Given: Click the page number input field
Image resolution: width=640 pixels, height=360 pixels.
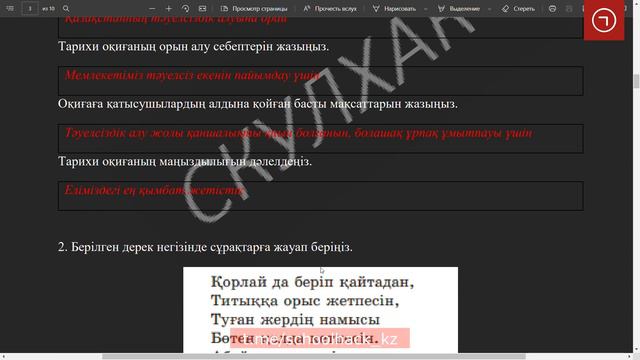Looking at the screenshot, I should tap(30, 9).
